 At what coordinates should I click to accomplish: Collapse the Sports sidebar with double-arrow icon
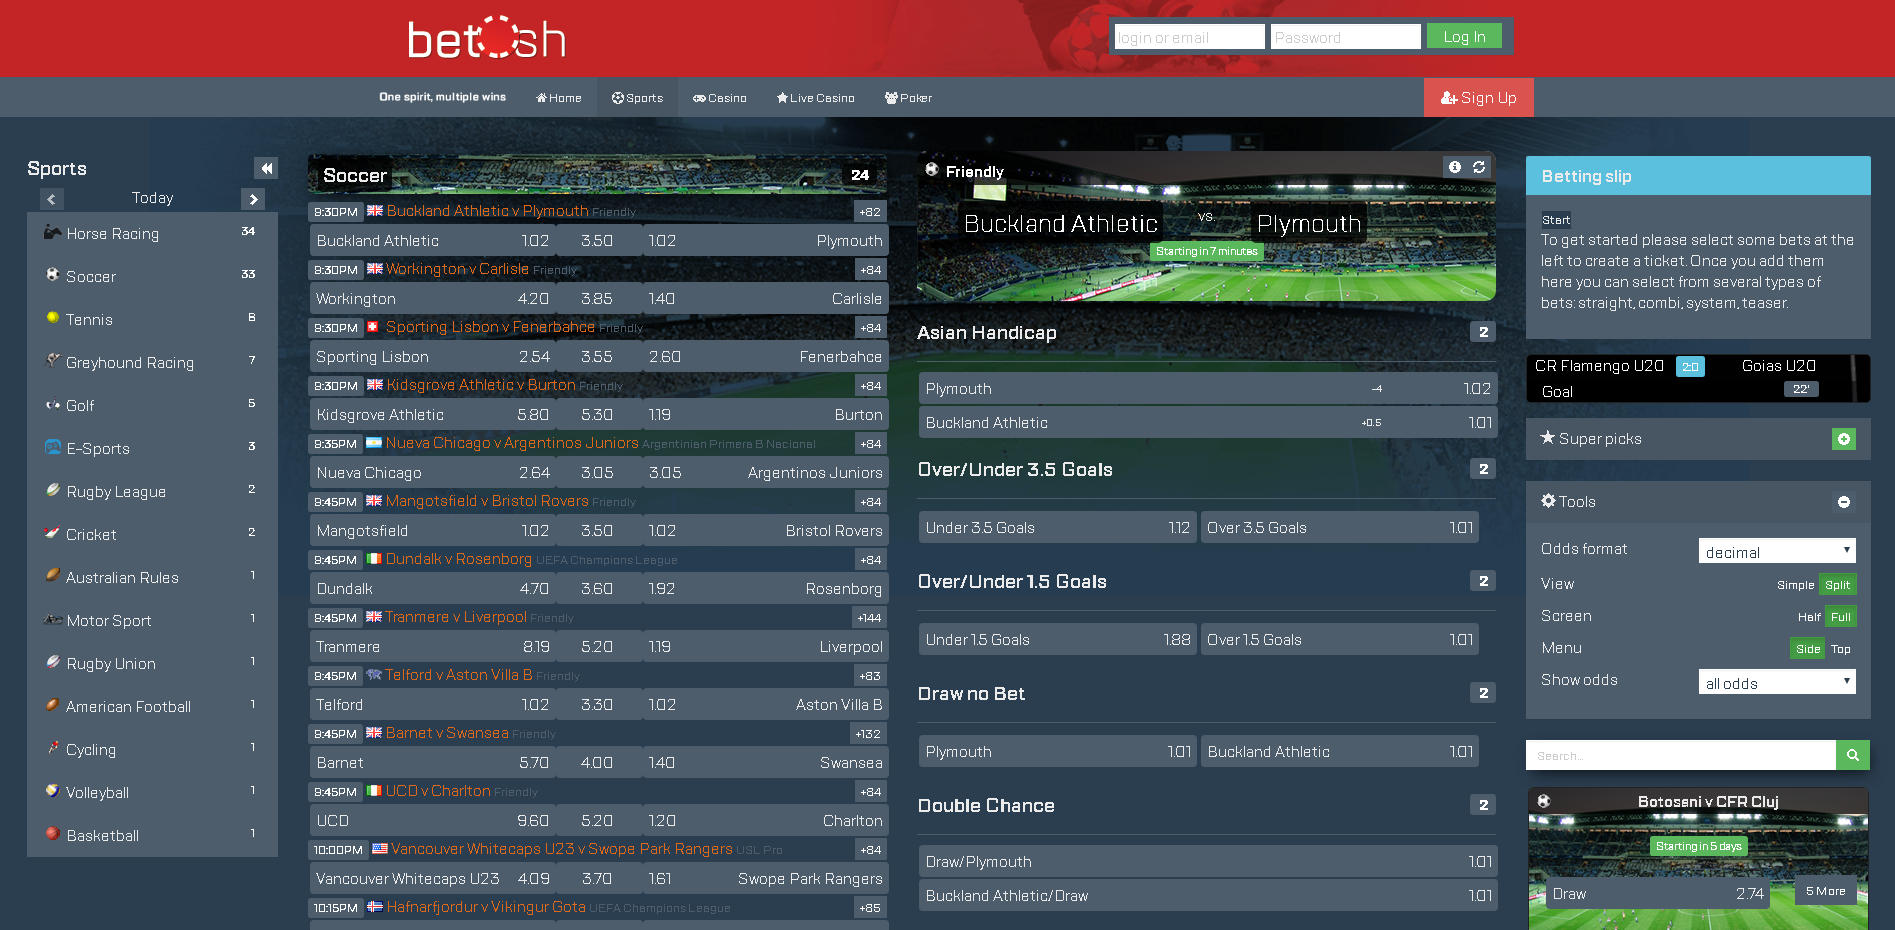266,168
